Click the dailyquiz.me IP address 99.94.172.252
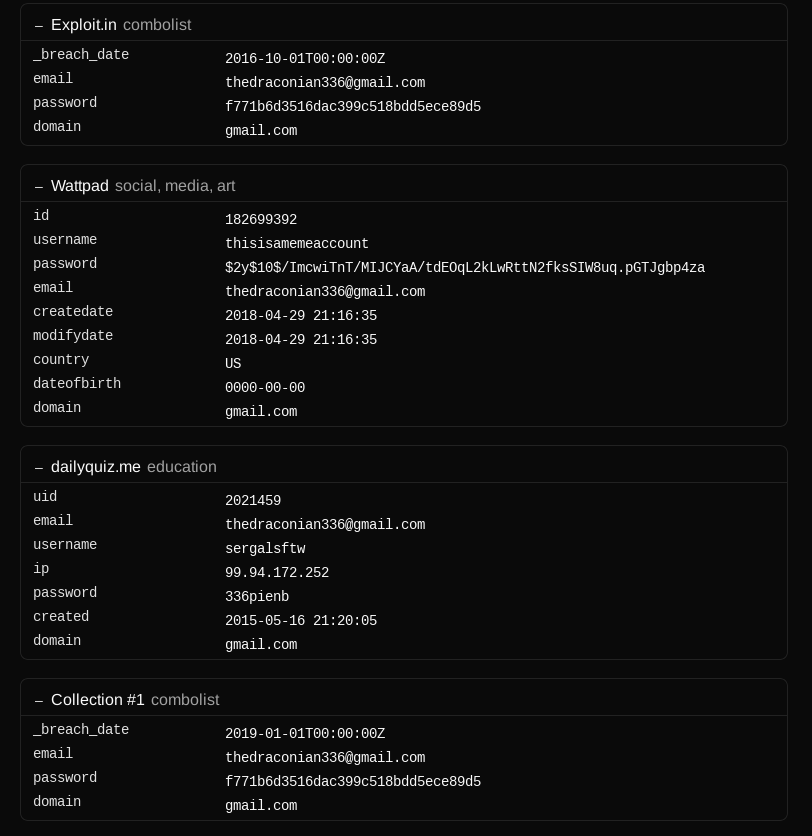Screen dimensions: 812x836 pos(277,573)
